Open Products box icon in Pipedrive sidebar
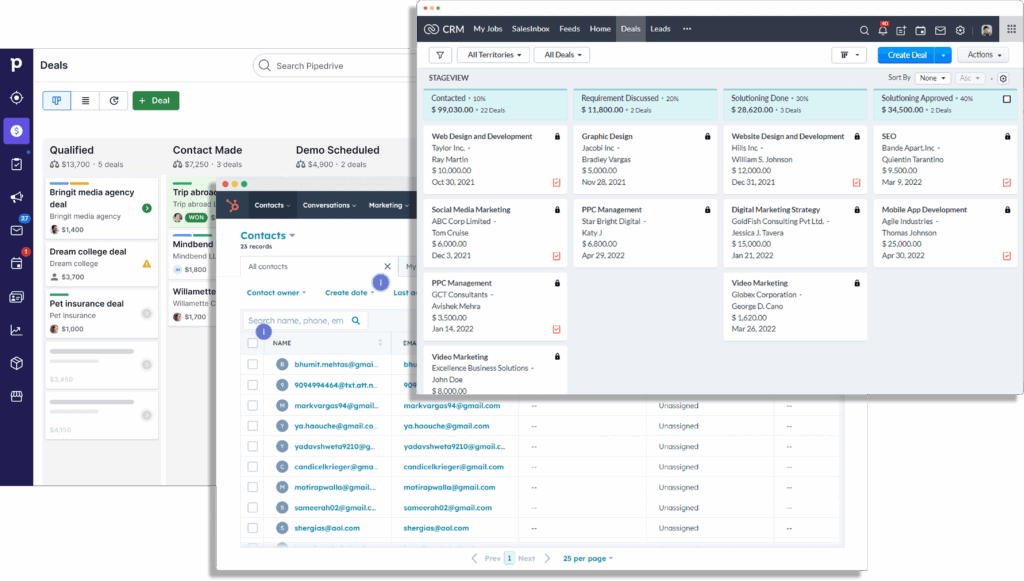Image resolution: width=1024 pixels, height=581 pixels. (x=16, y=363)
